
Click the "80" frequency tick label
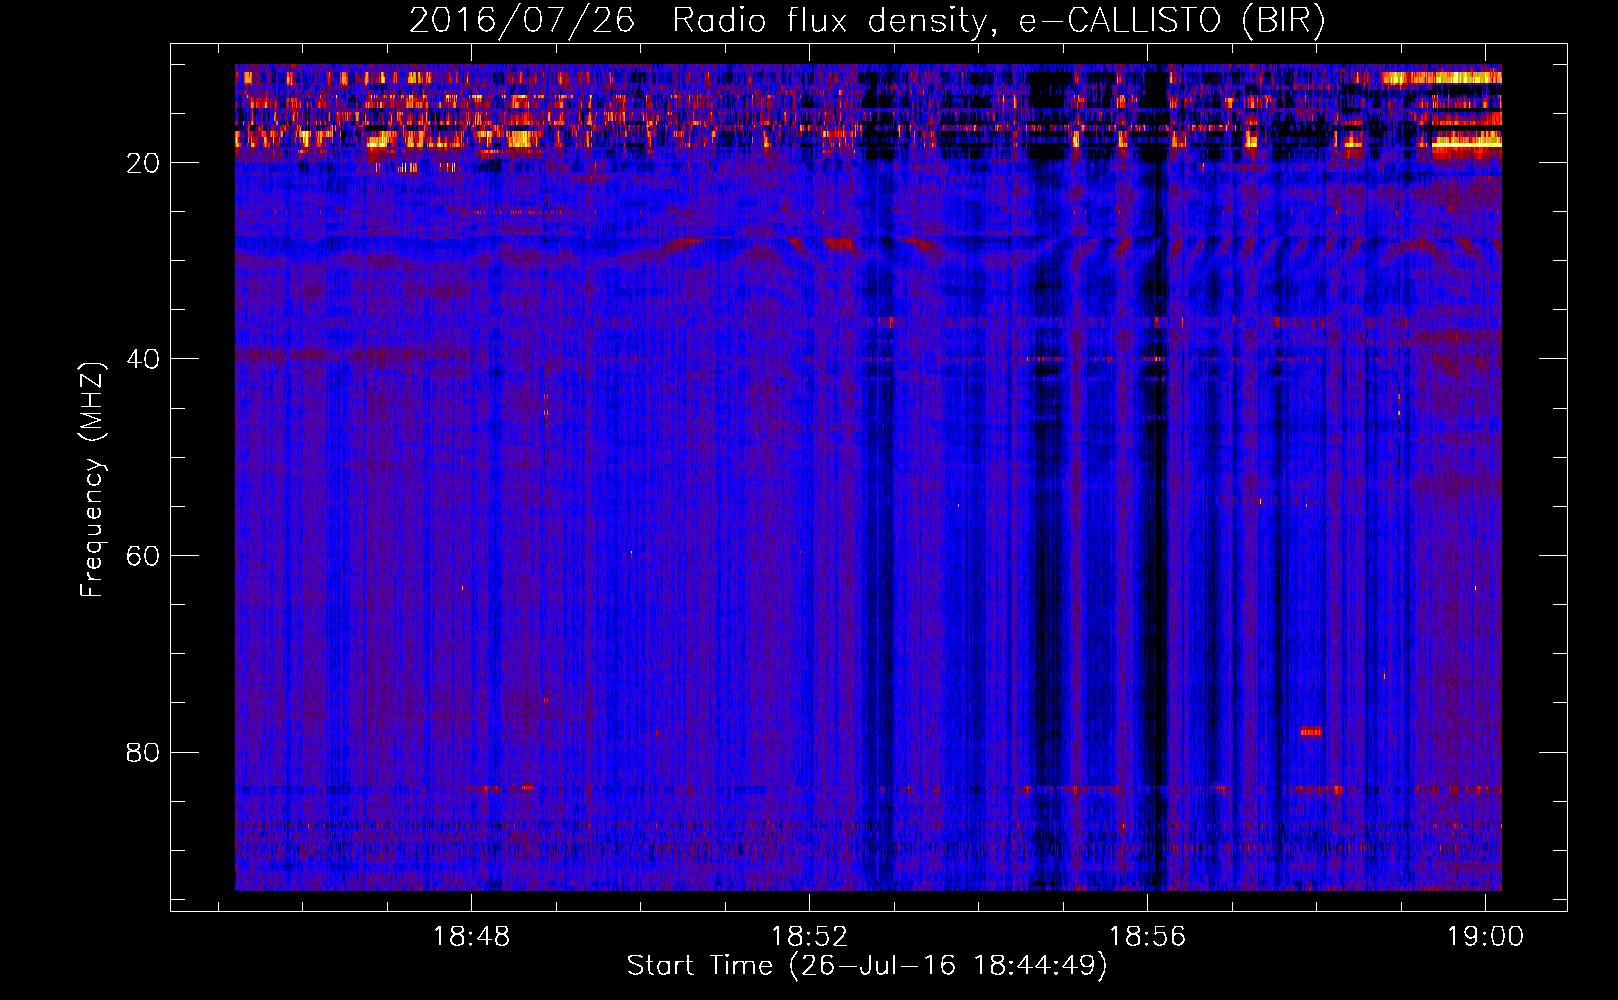(143, 752)
